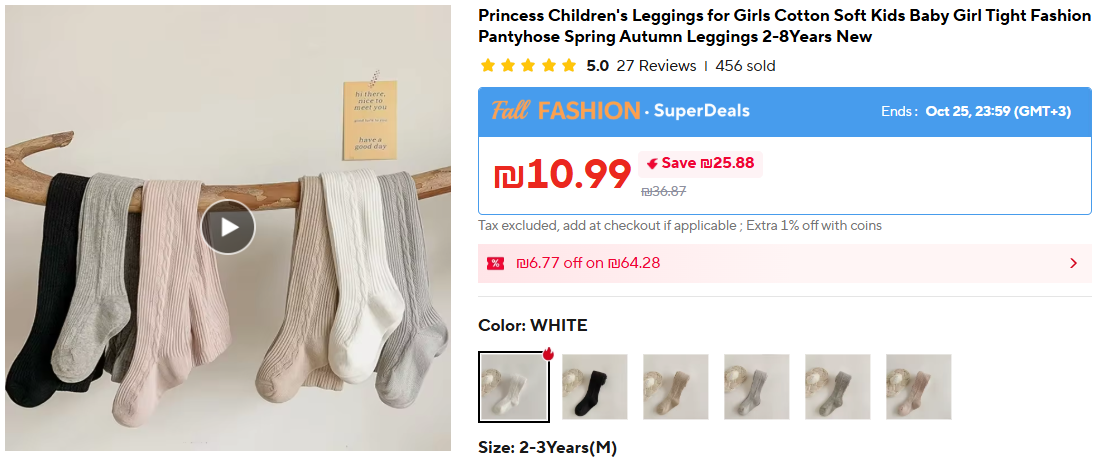Play the product video
This screenshot has width=1097, height=462.
click(x=228, y=227)
